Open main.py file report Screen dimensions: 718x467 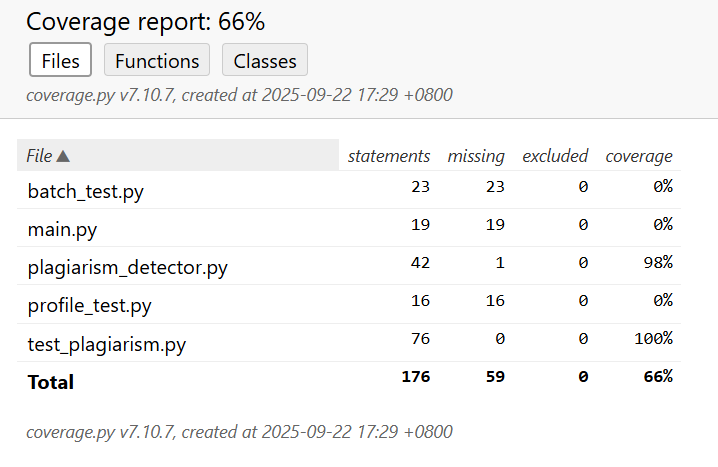coord(62,229)
